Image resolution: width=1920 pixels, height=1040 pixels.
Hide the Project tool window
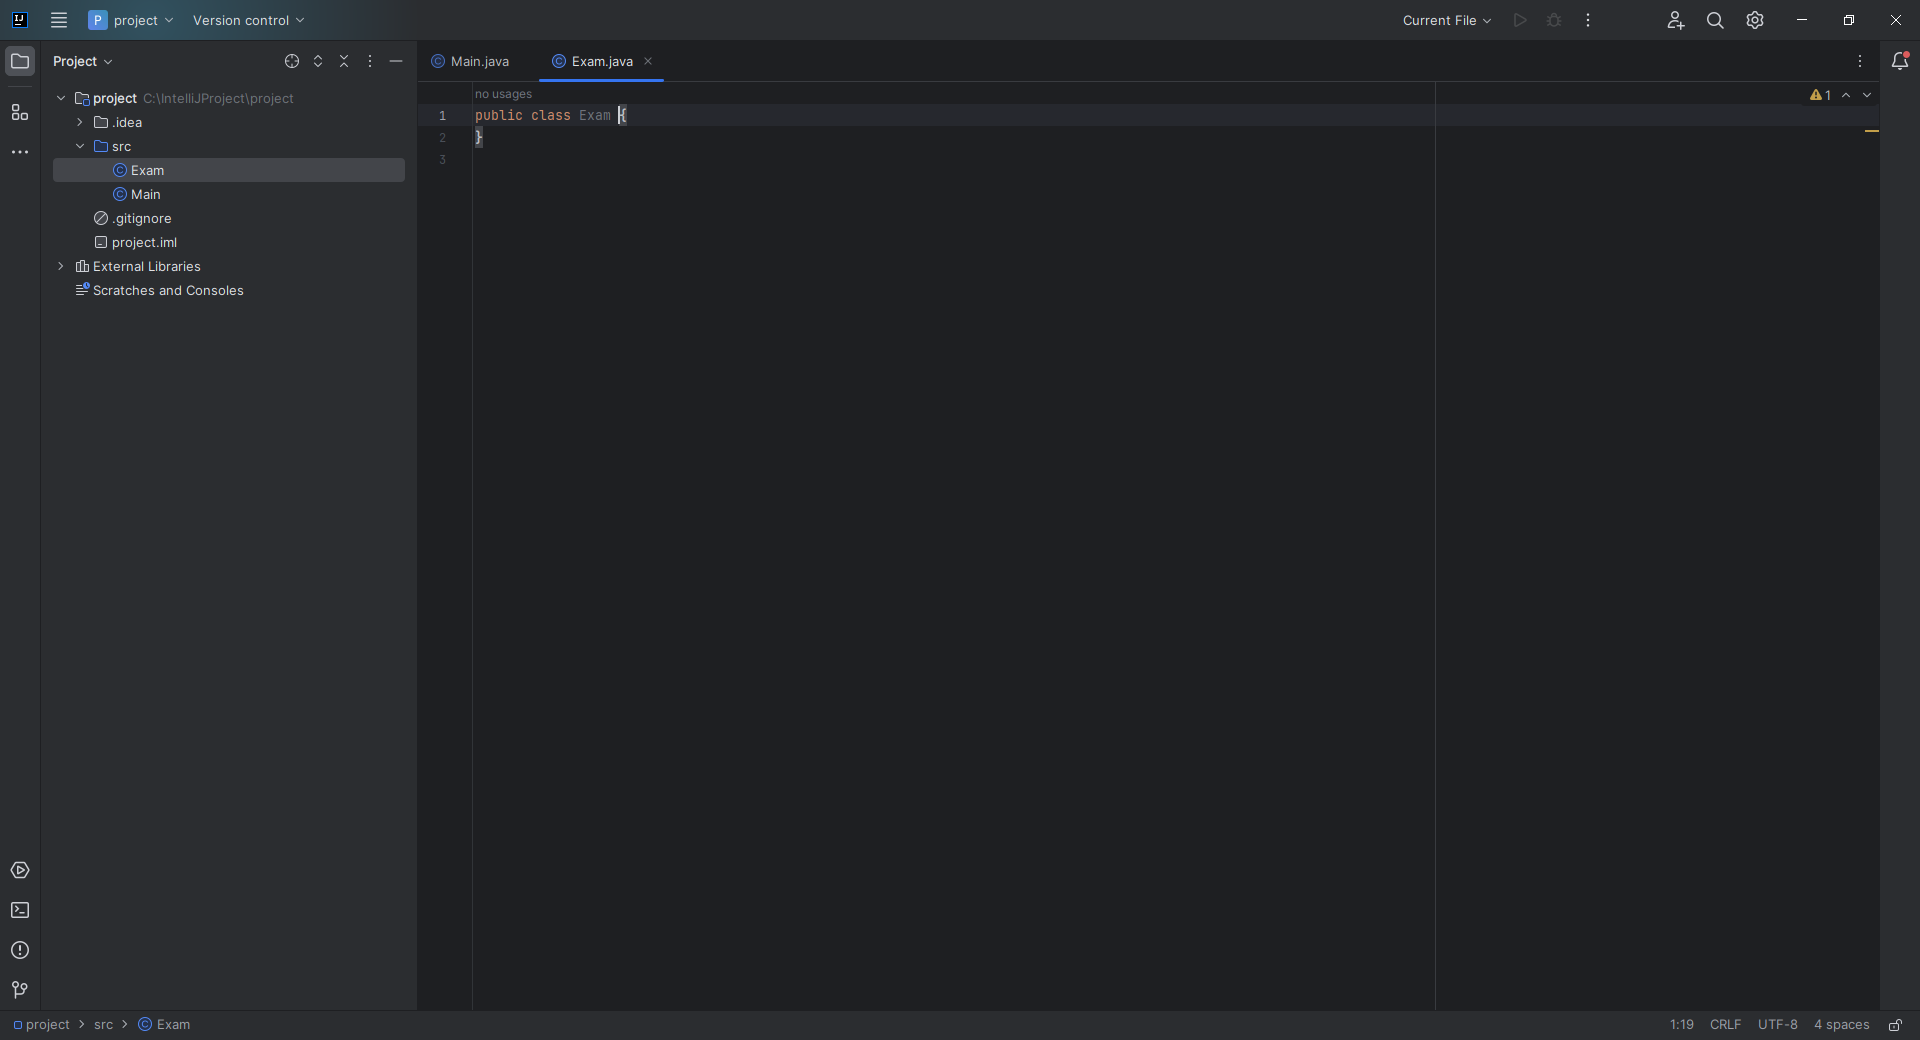click(x=396, y=62)
